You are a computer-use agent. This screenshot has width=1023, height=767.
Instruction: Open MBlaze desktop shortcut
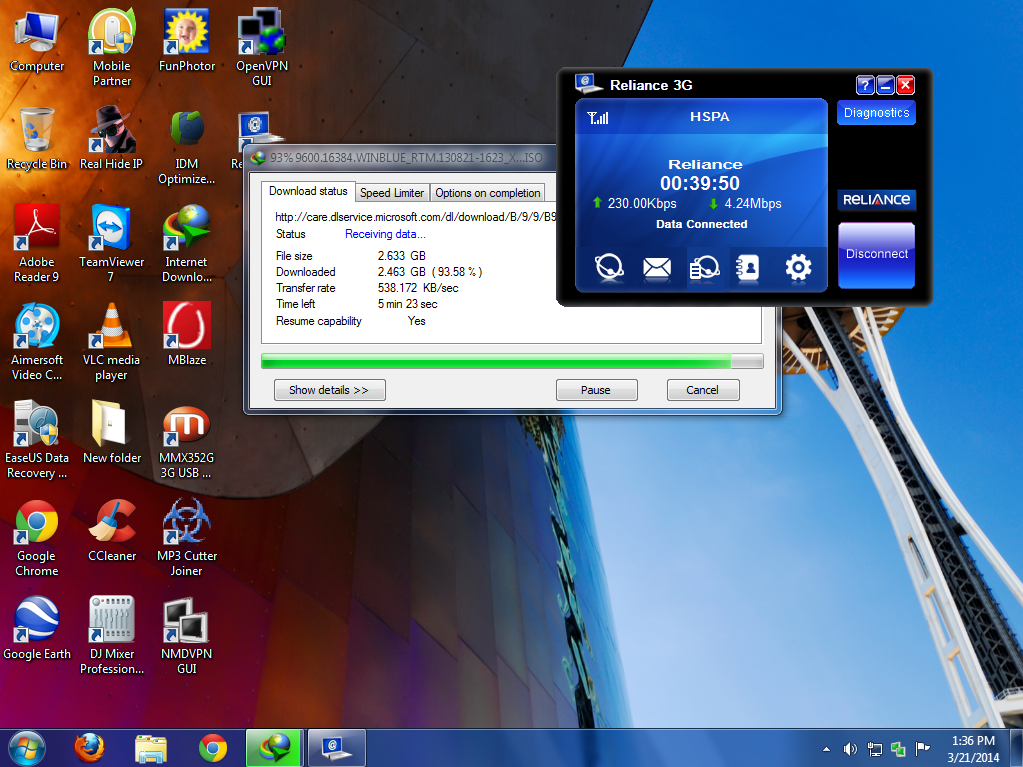coord(187,335)
